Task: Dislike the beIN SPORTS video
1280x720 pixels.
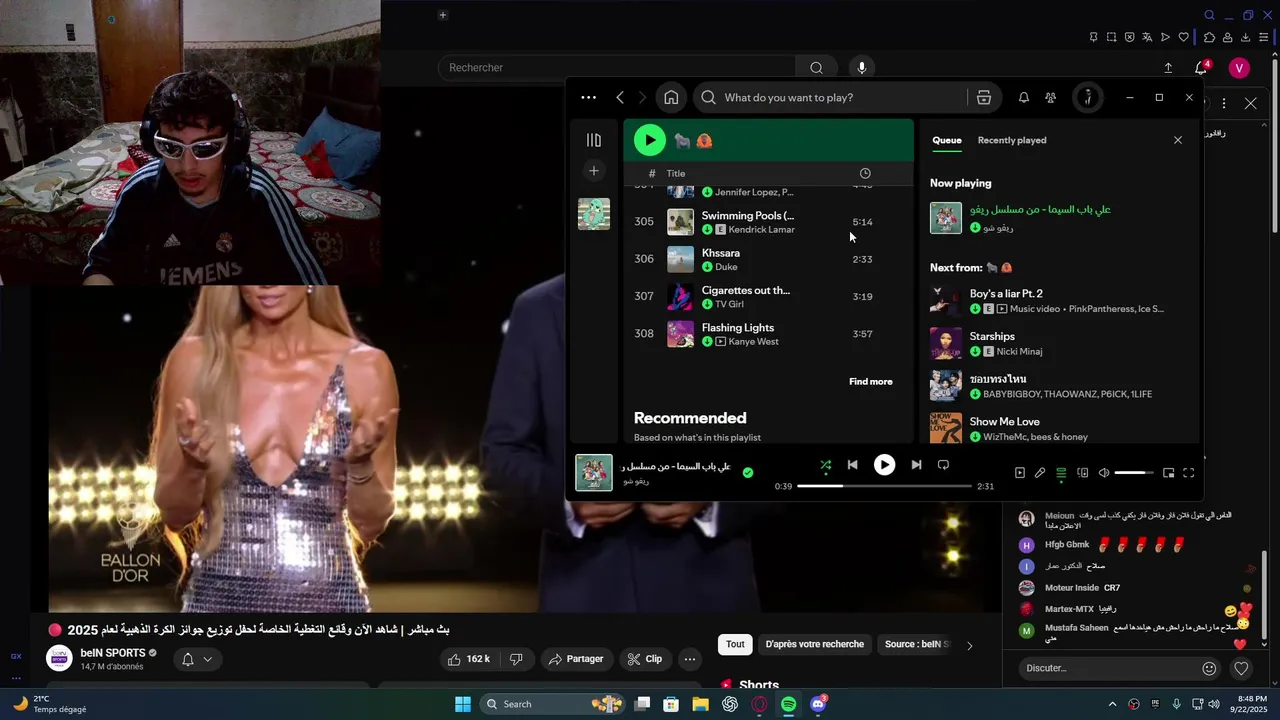Action: point(516,659)
